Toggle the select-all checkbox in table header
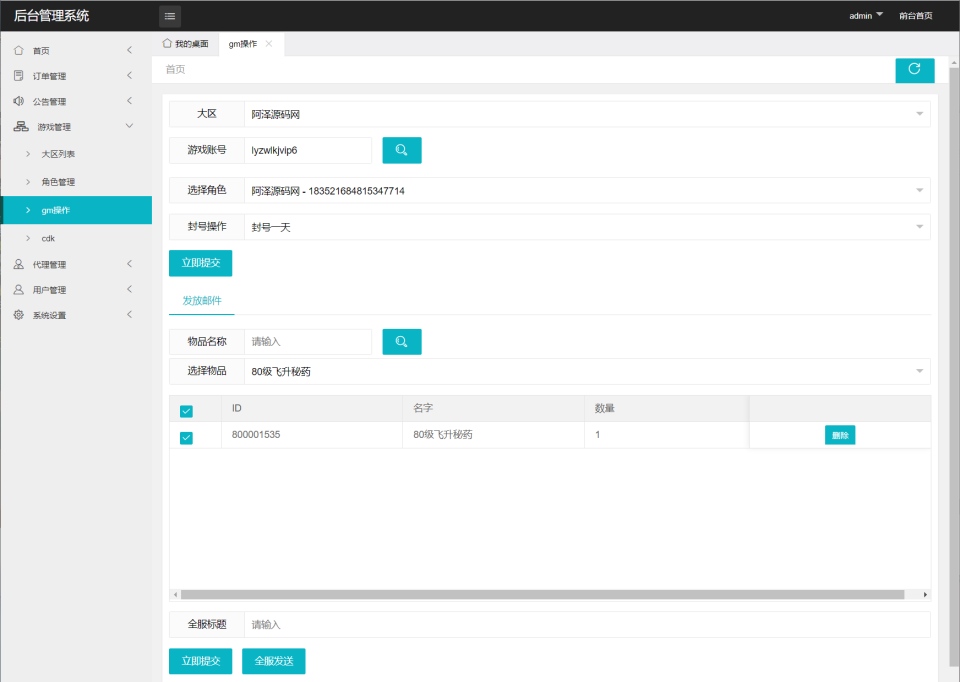Viewport: 960px width, 682px height. click(186, 411)
